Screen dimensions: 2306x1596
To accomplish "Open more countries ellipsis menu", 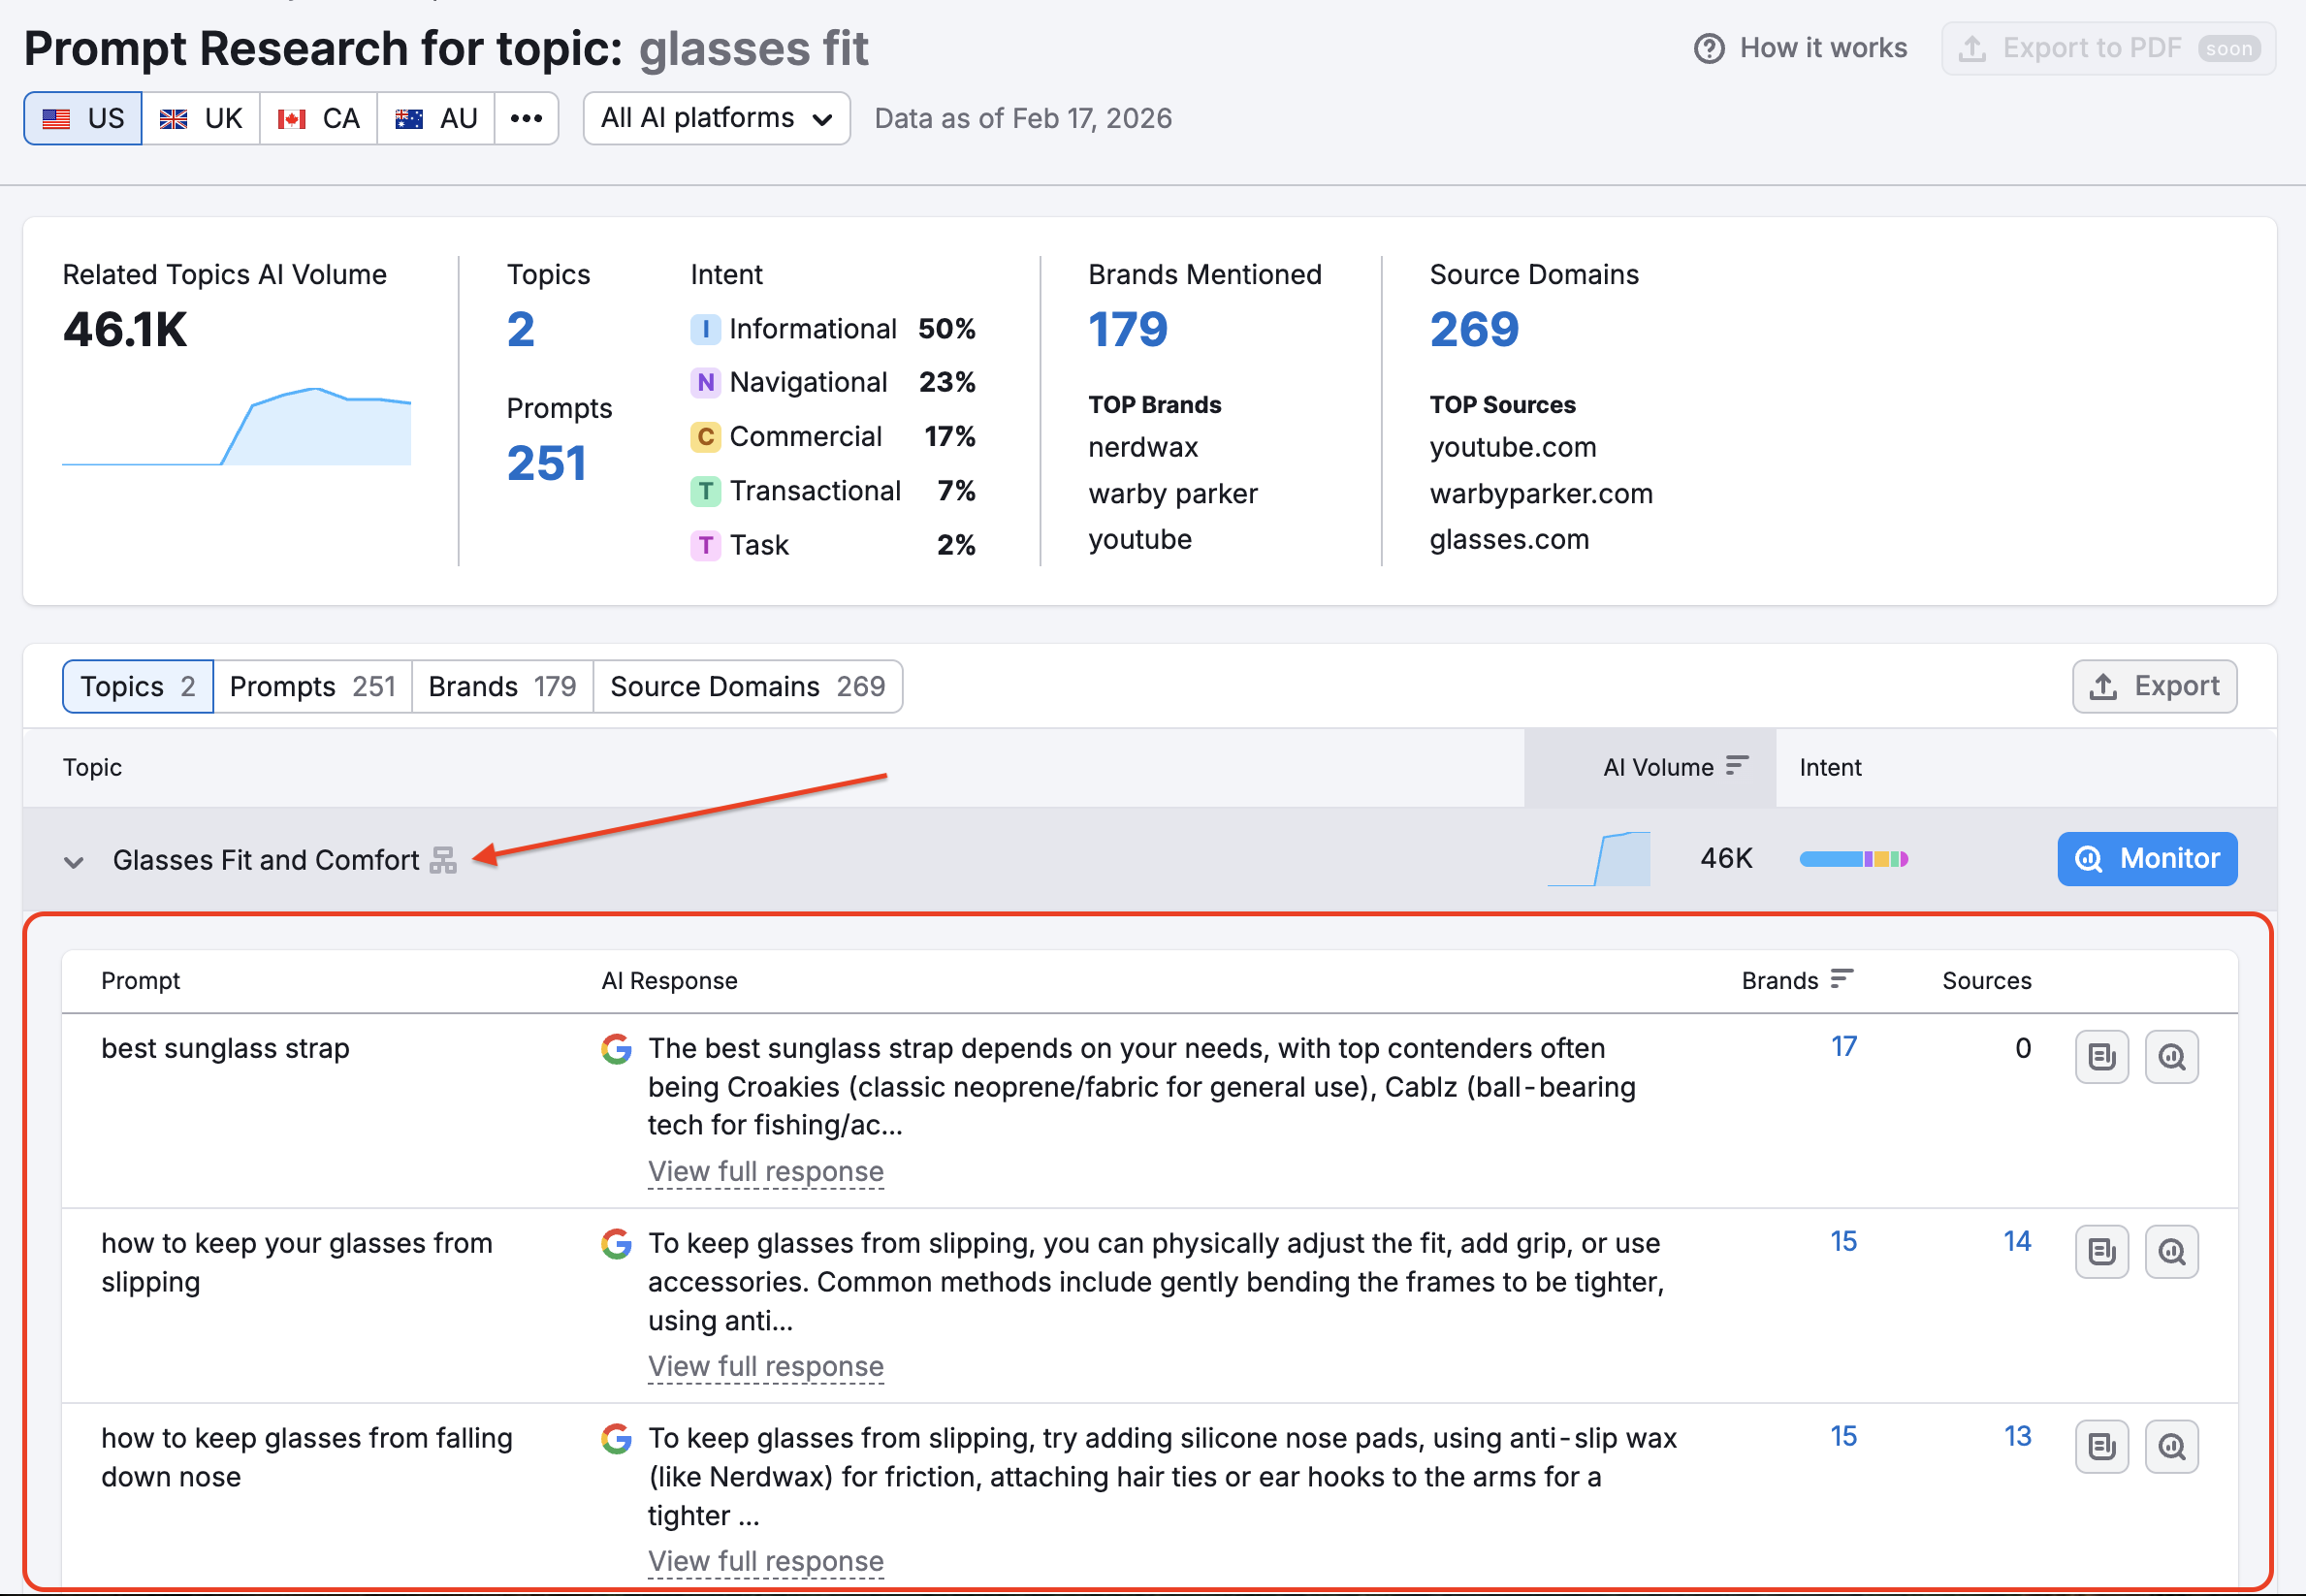I will 526,119.
